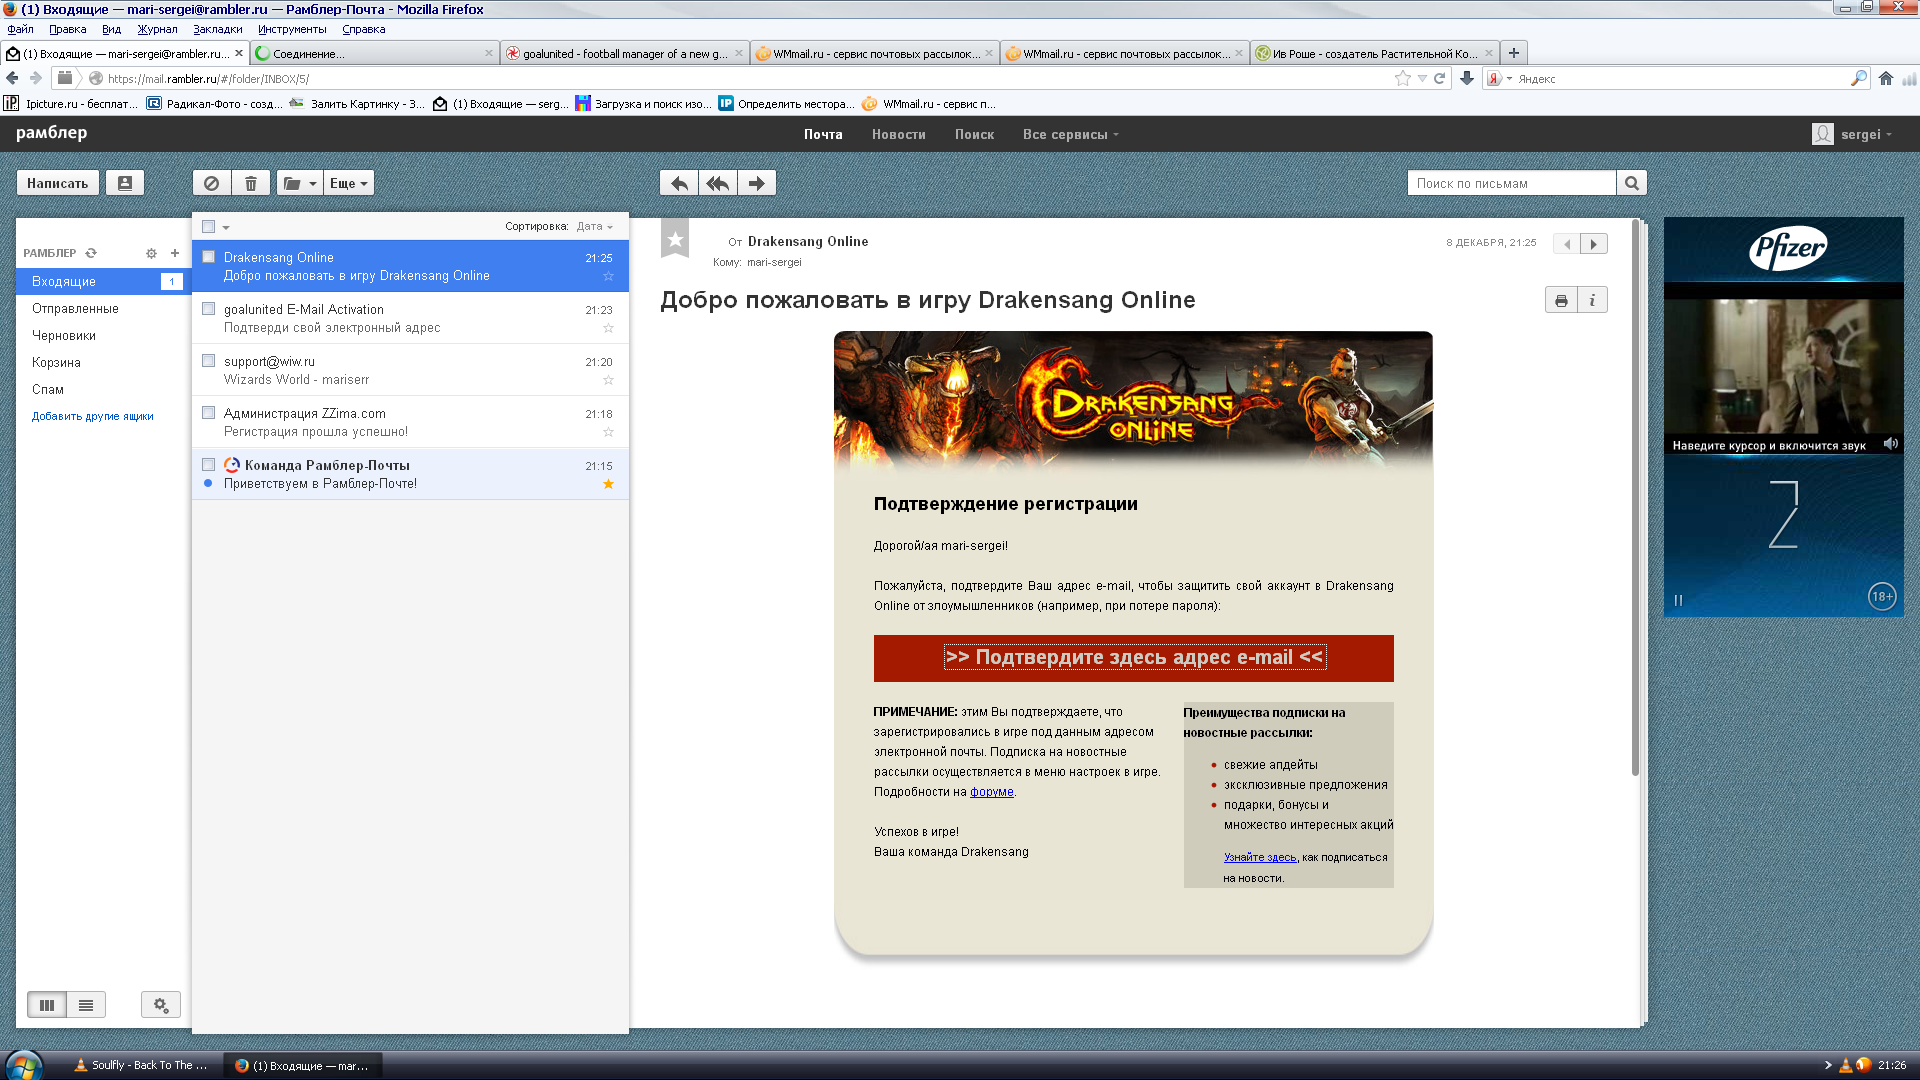Add a new folder plus icon
This screenshot has height=1080, width=1920.
point(175,253)
